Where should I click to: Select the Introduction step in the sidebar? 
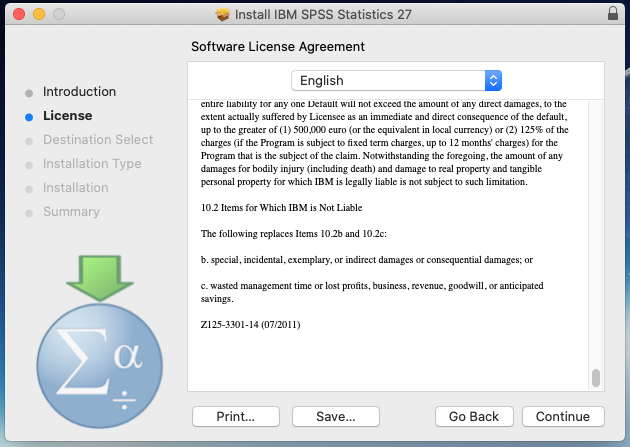[x=79, y=92]
